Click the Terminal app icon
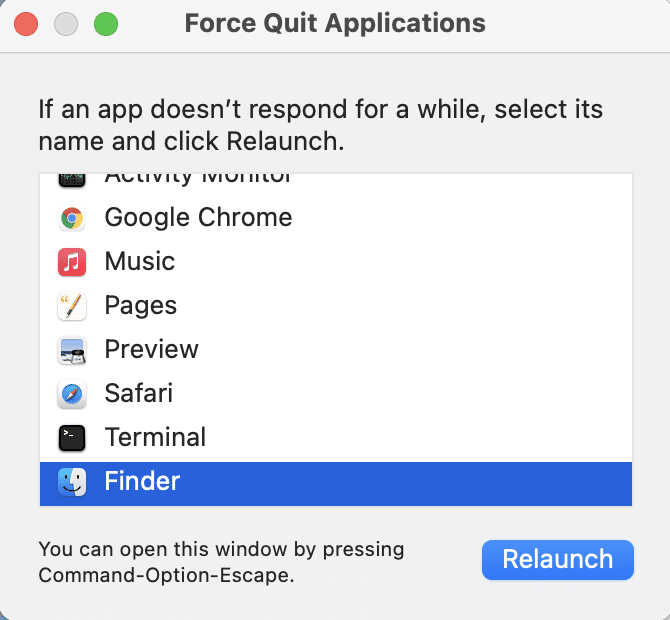Screen dimensions: 670x620 tap(72, 438)
